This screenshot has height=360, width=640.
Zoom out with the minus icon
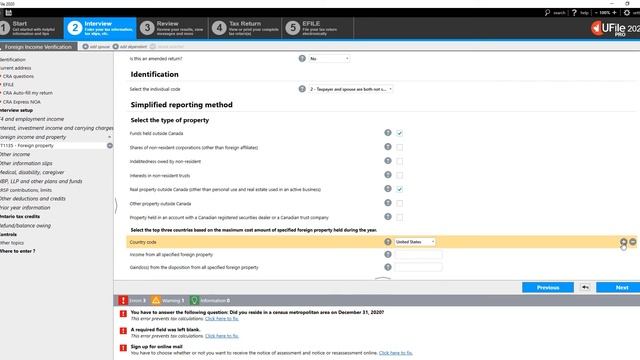(596, 13)
